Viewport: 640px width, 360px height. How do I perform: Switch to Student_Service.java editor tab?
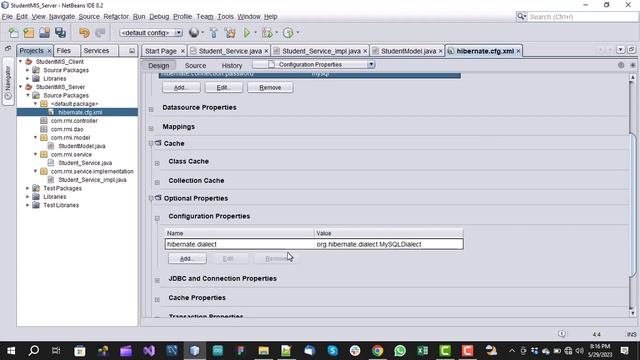[x=230, y=51]
